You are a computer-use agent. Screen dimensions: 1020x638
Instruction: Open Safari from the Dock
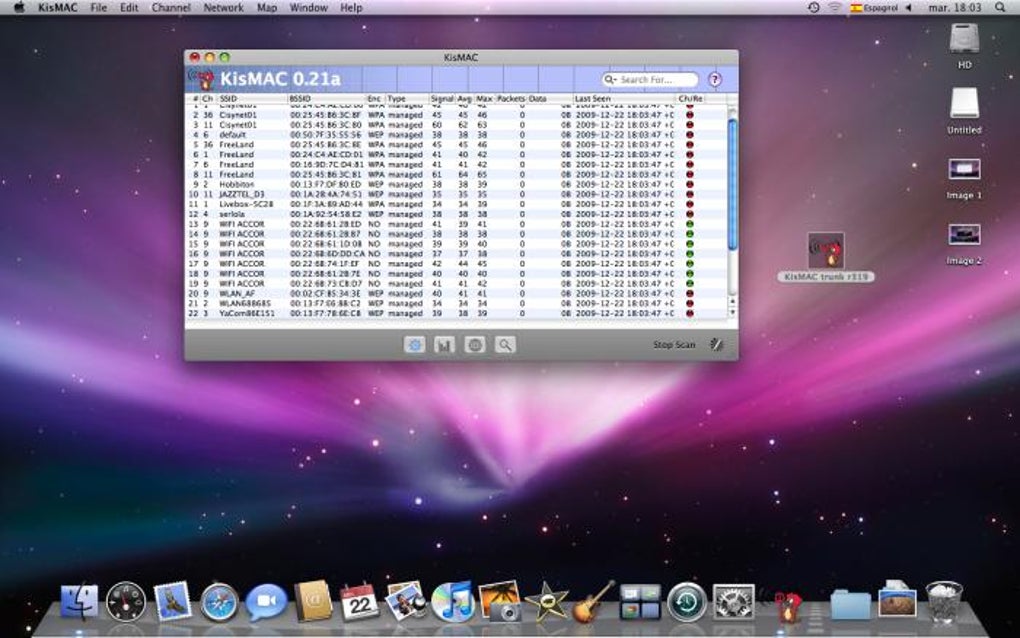[219, 602]
